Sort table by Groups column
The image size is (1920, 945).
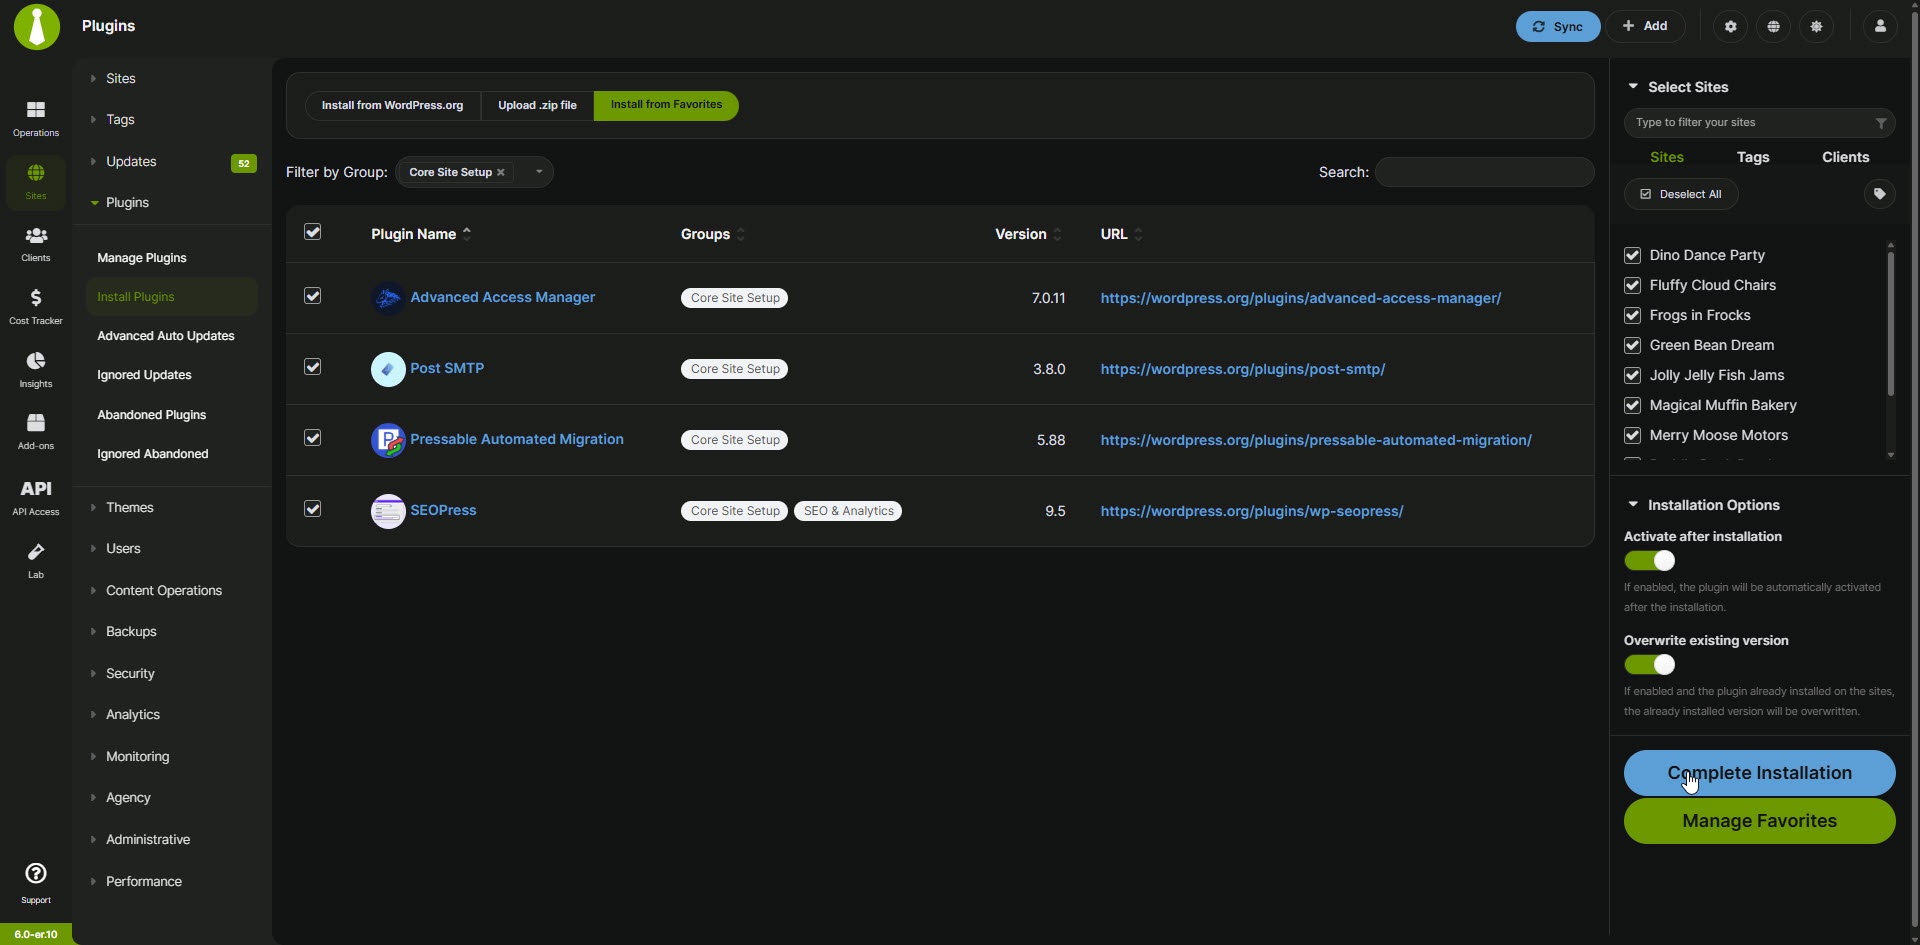(713, 234)
